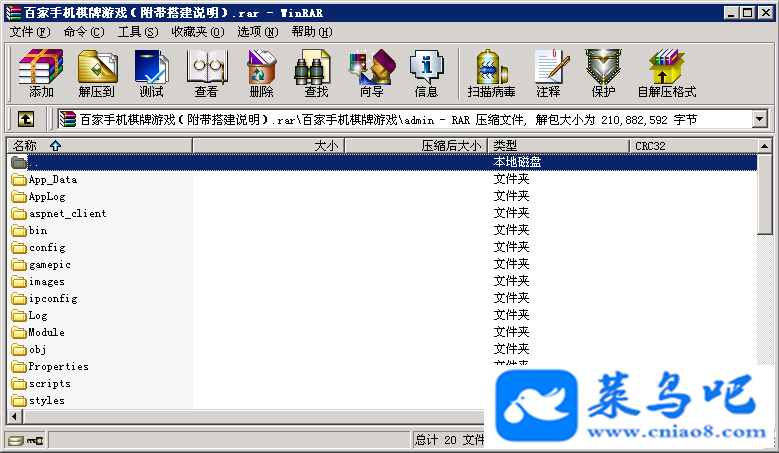
Task: Click the drive icon in status bar
Action: point(15,440)
